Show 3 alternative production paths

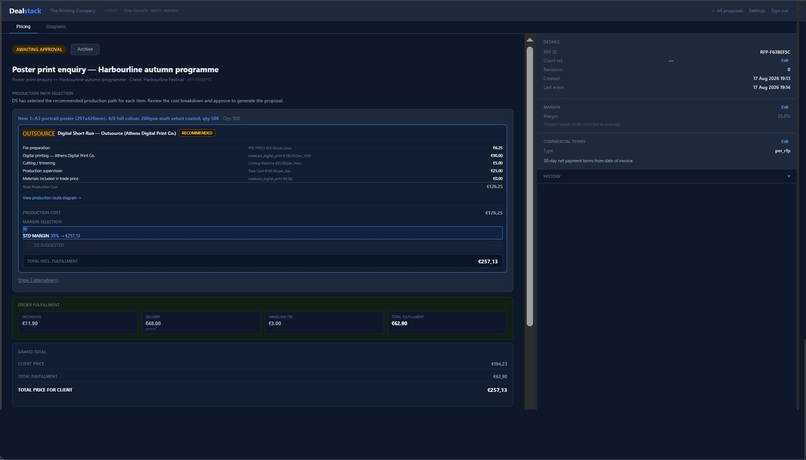[38, 280]
